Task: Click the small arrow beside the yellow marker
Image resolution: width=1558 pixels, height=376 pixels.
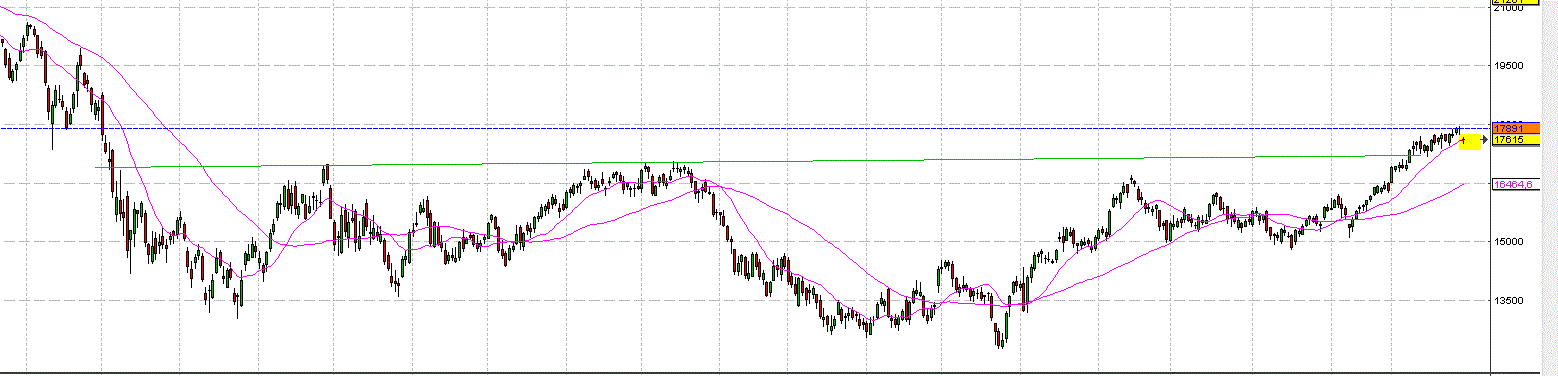Action: pos(1485,140)
